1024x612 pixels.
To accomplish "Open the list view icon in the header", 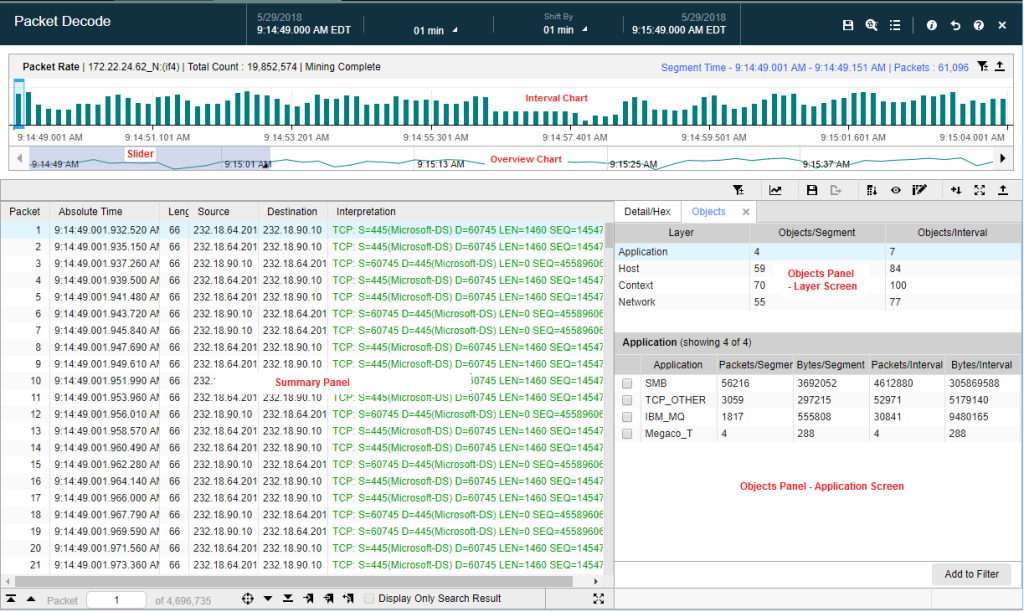I will 895,25.
